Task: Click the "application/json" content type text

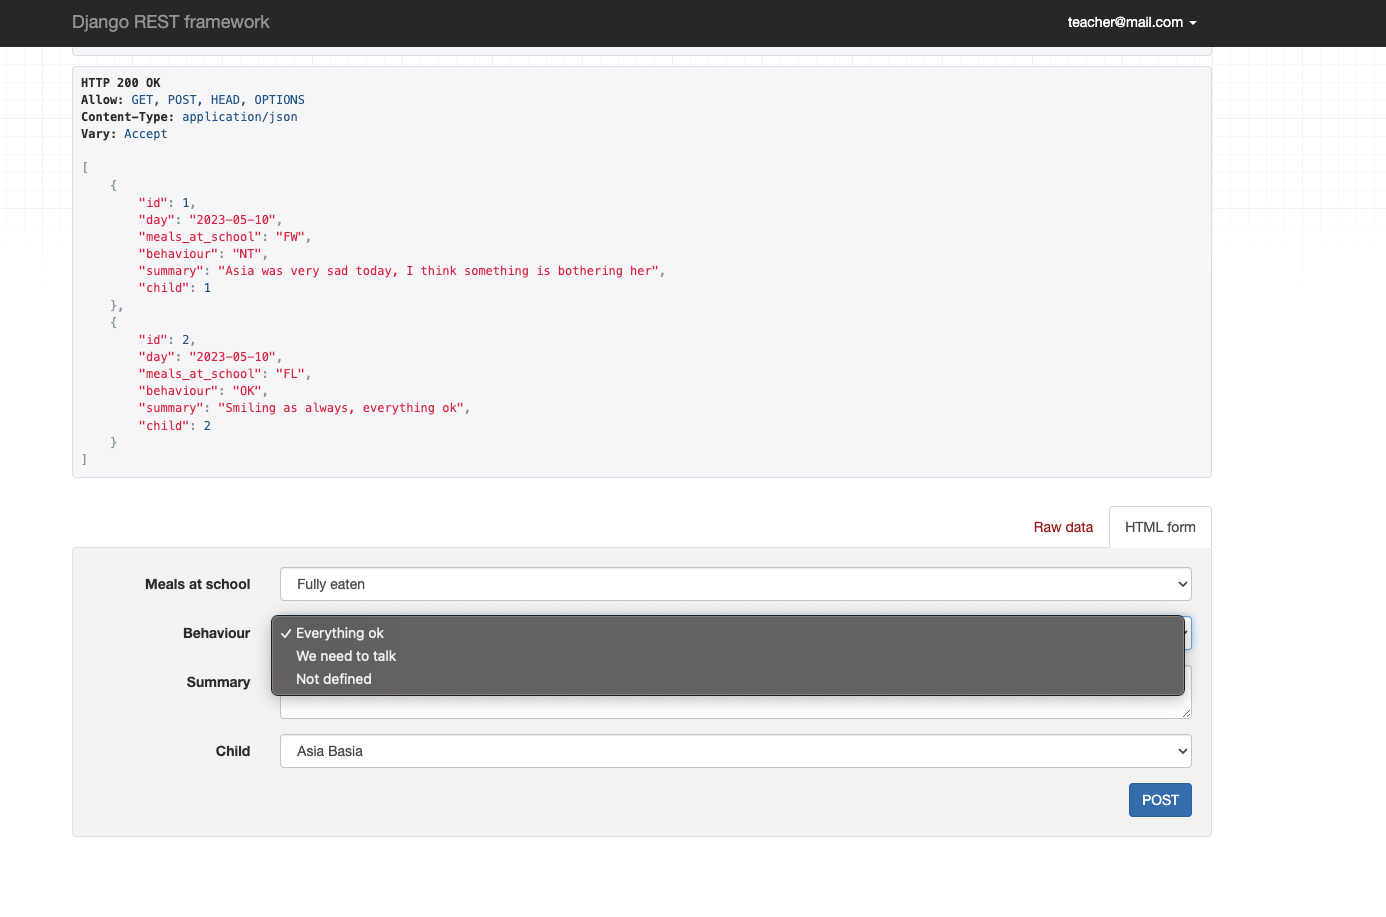Action: [239, 116]
